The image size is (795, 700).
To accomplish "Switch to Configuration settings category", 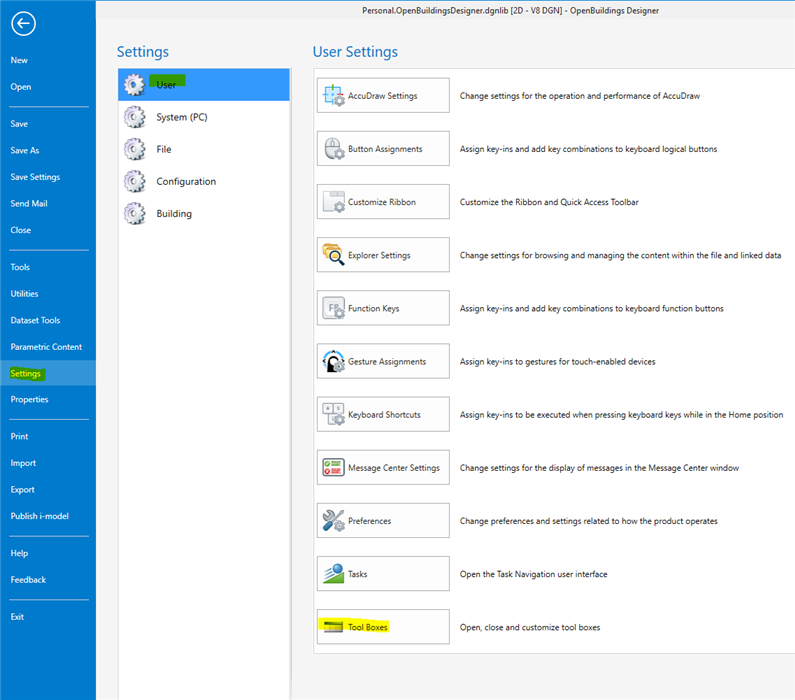I will pyautogui.click(x=204, y=181).
